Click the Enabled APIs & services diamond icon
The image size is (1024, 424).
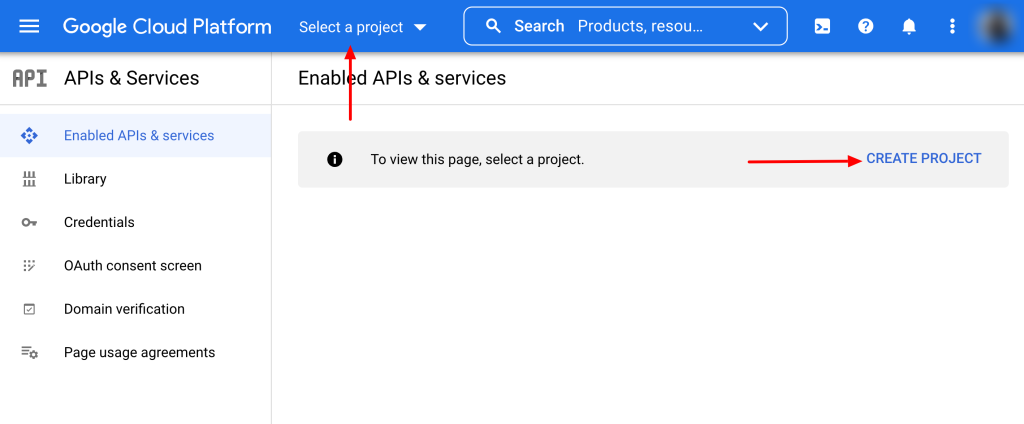[x=29, y=136]
